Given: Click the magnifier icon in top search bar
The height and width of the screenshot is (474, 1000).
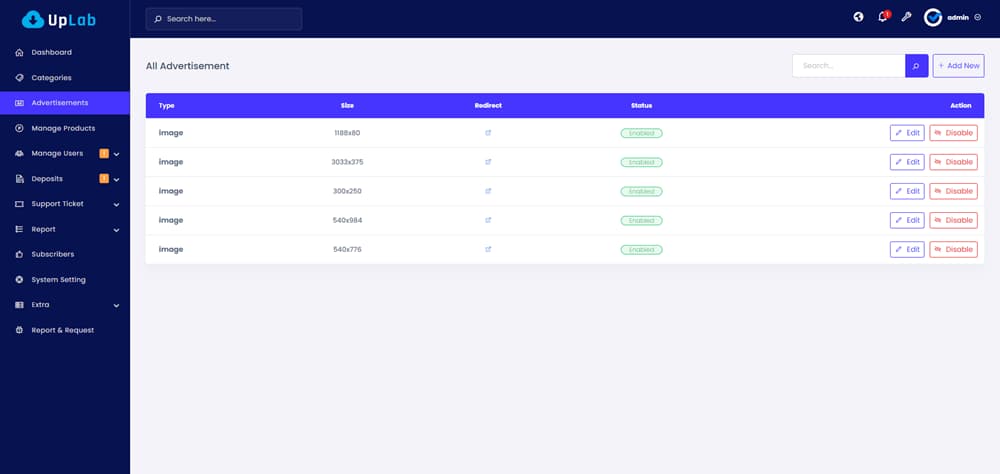Looking at the screenshot, I should [x=158, y=19].
